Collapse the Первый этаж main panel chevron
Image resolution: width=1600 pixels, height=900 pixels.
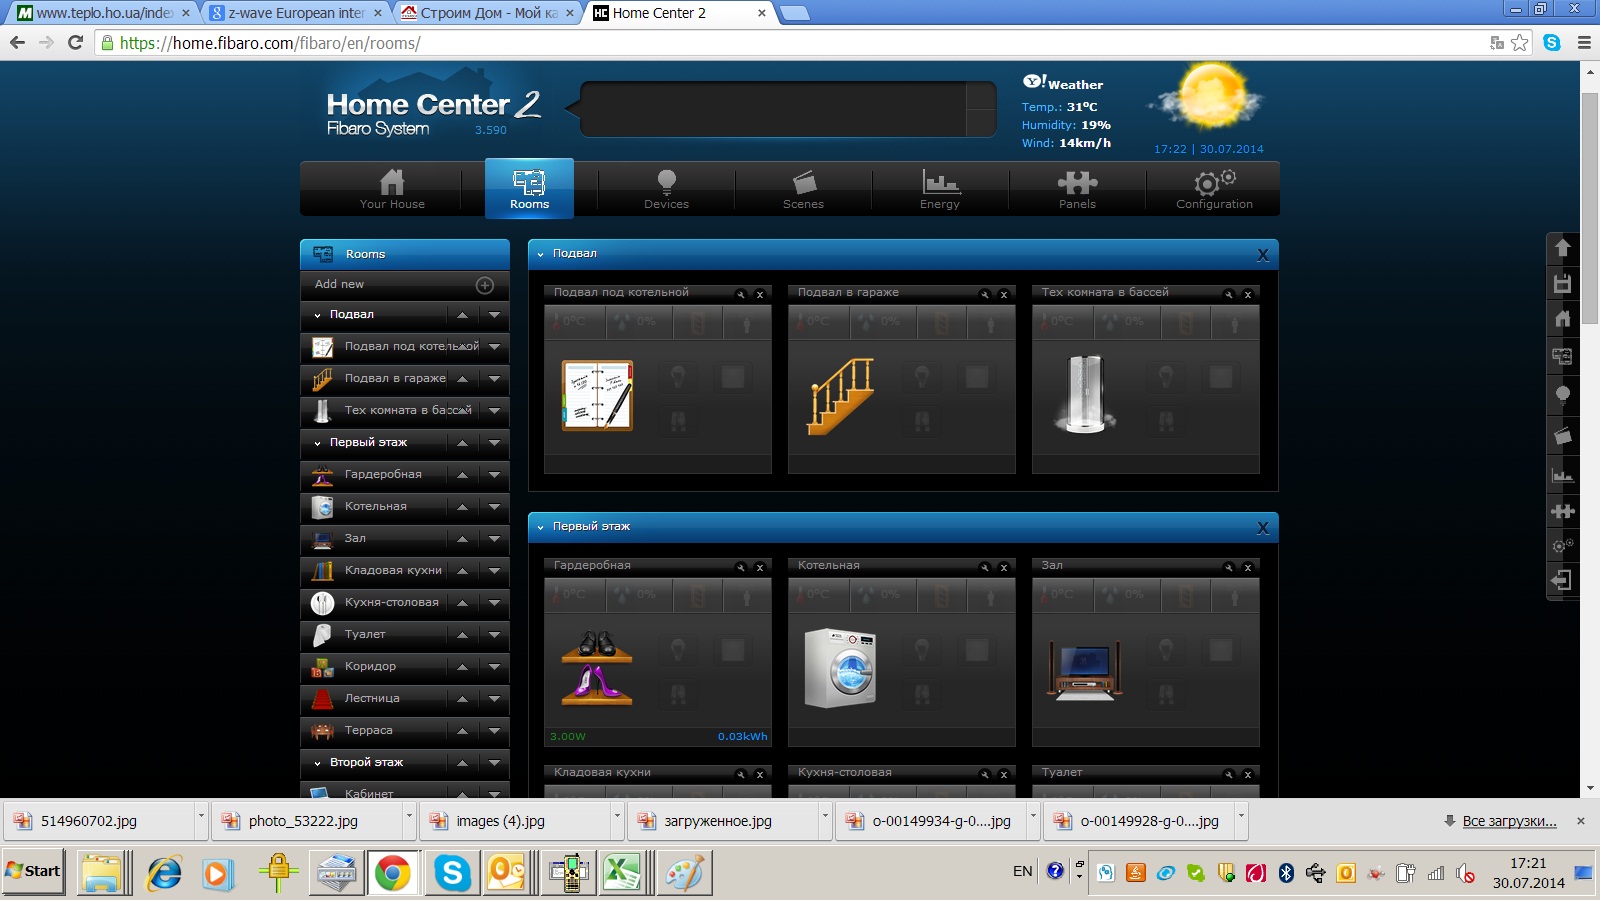pos(541,527)
